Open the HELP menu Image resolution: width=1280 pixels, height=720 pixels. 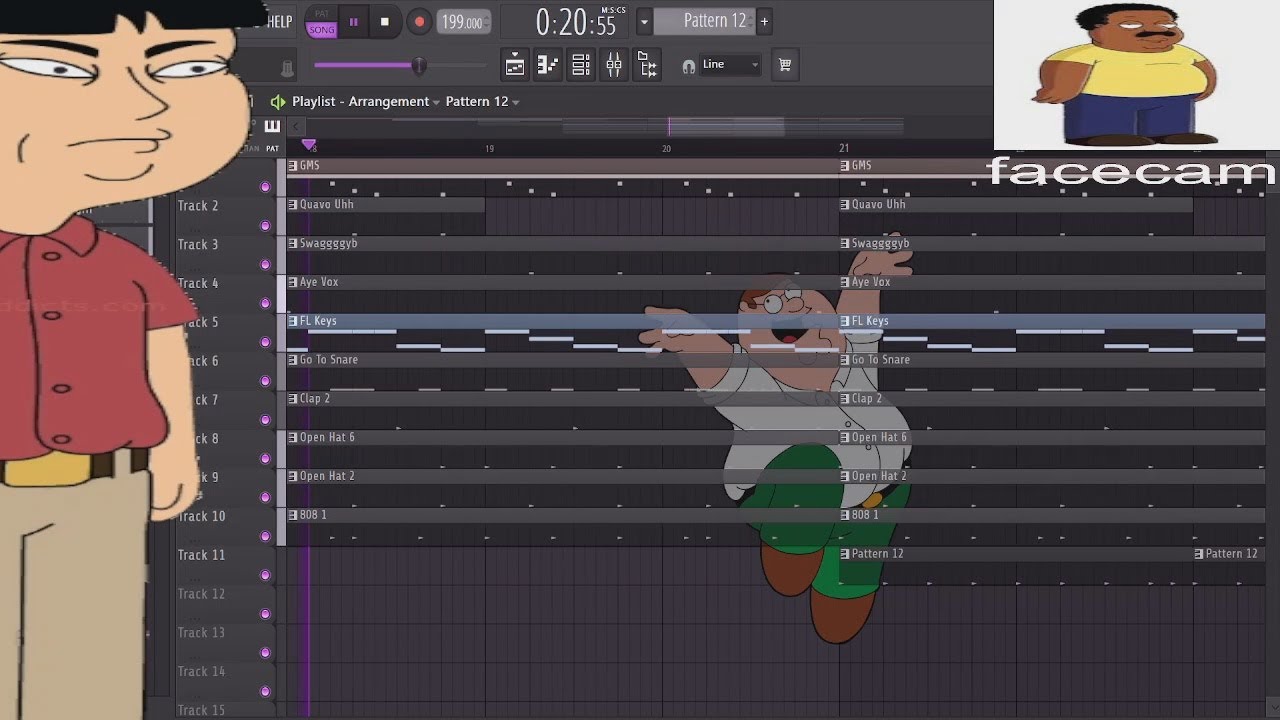279,21
